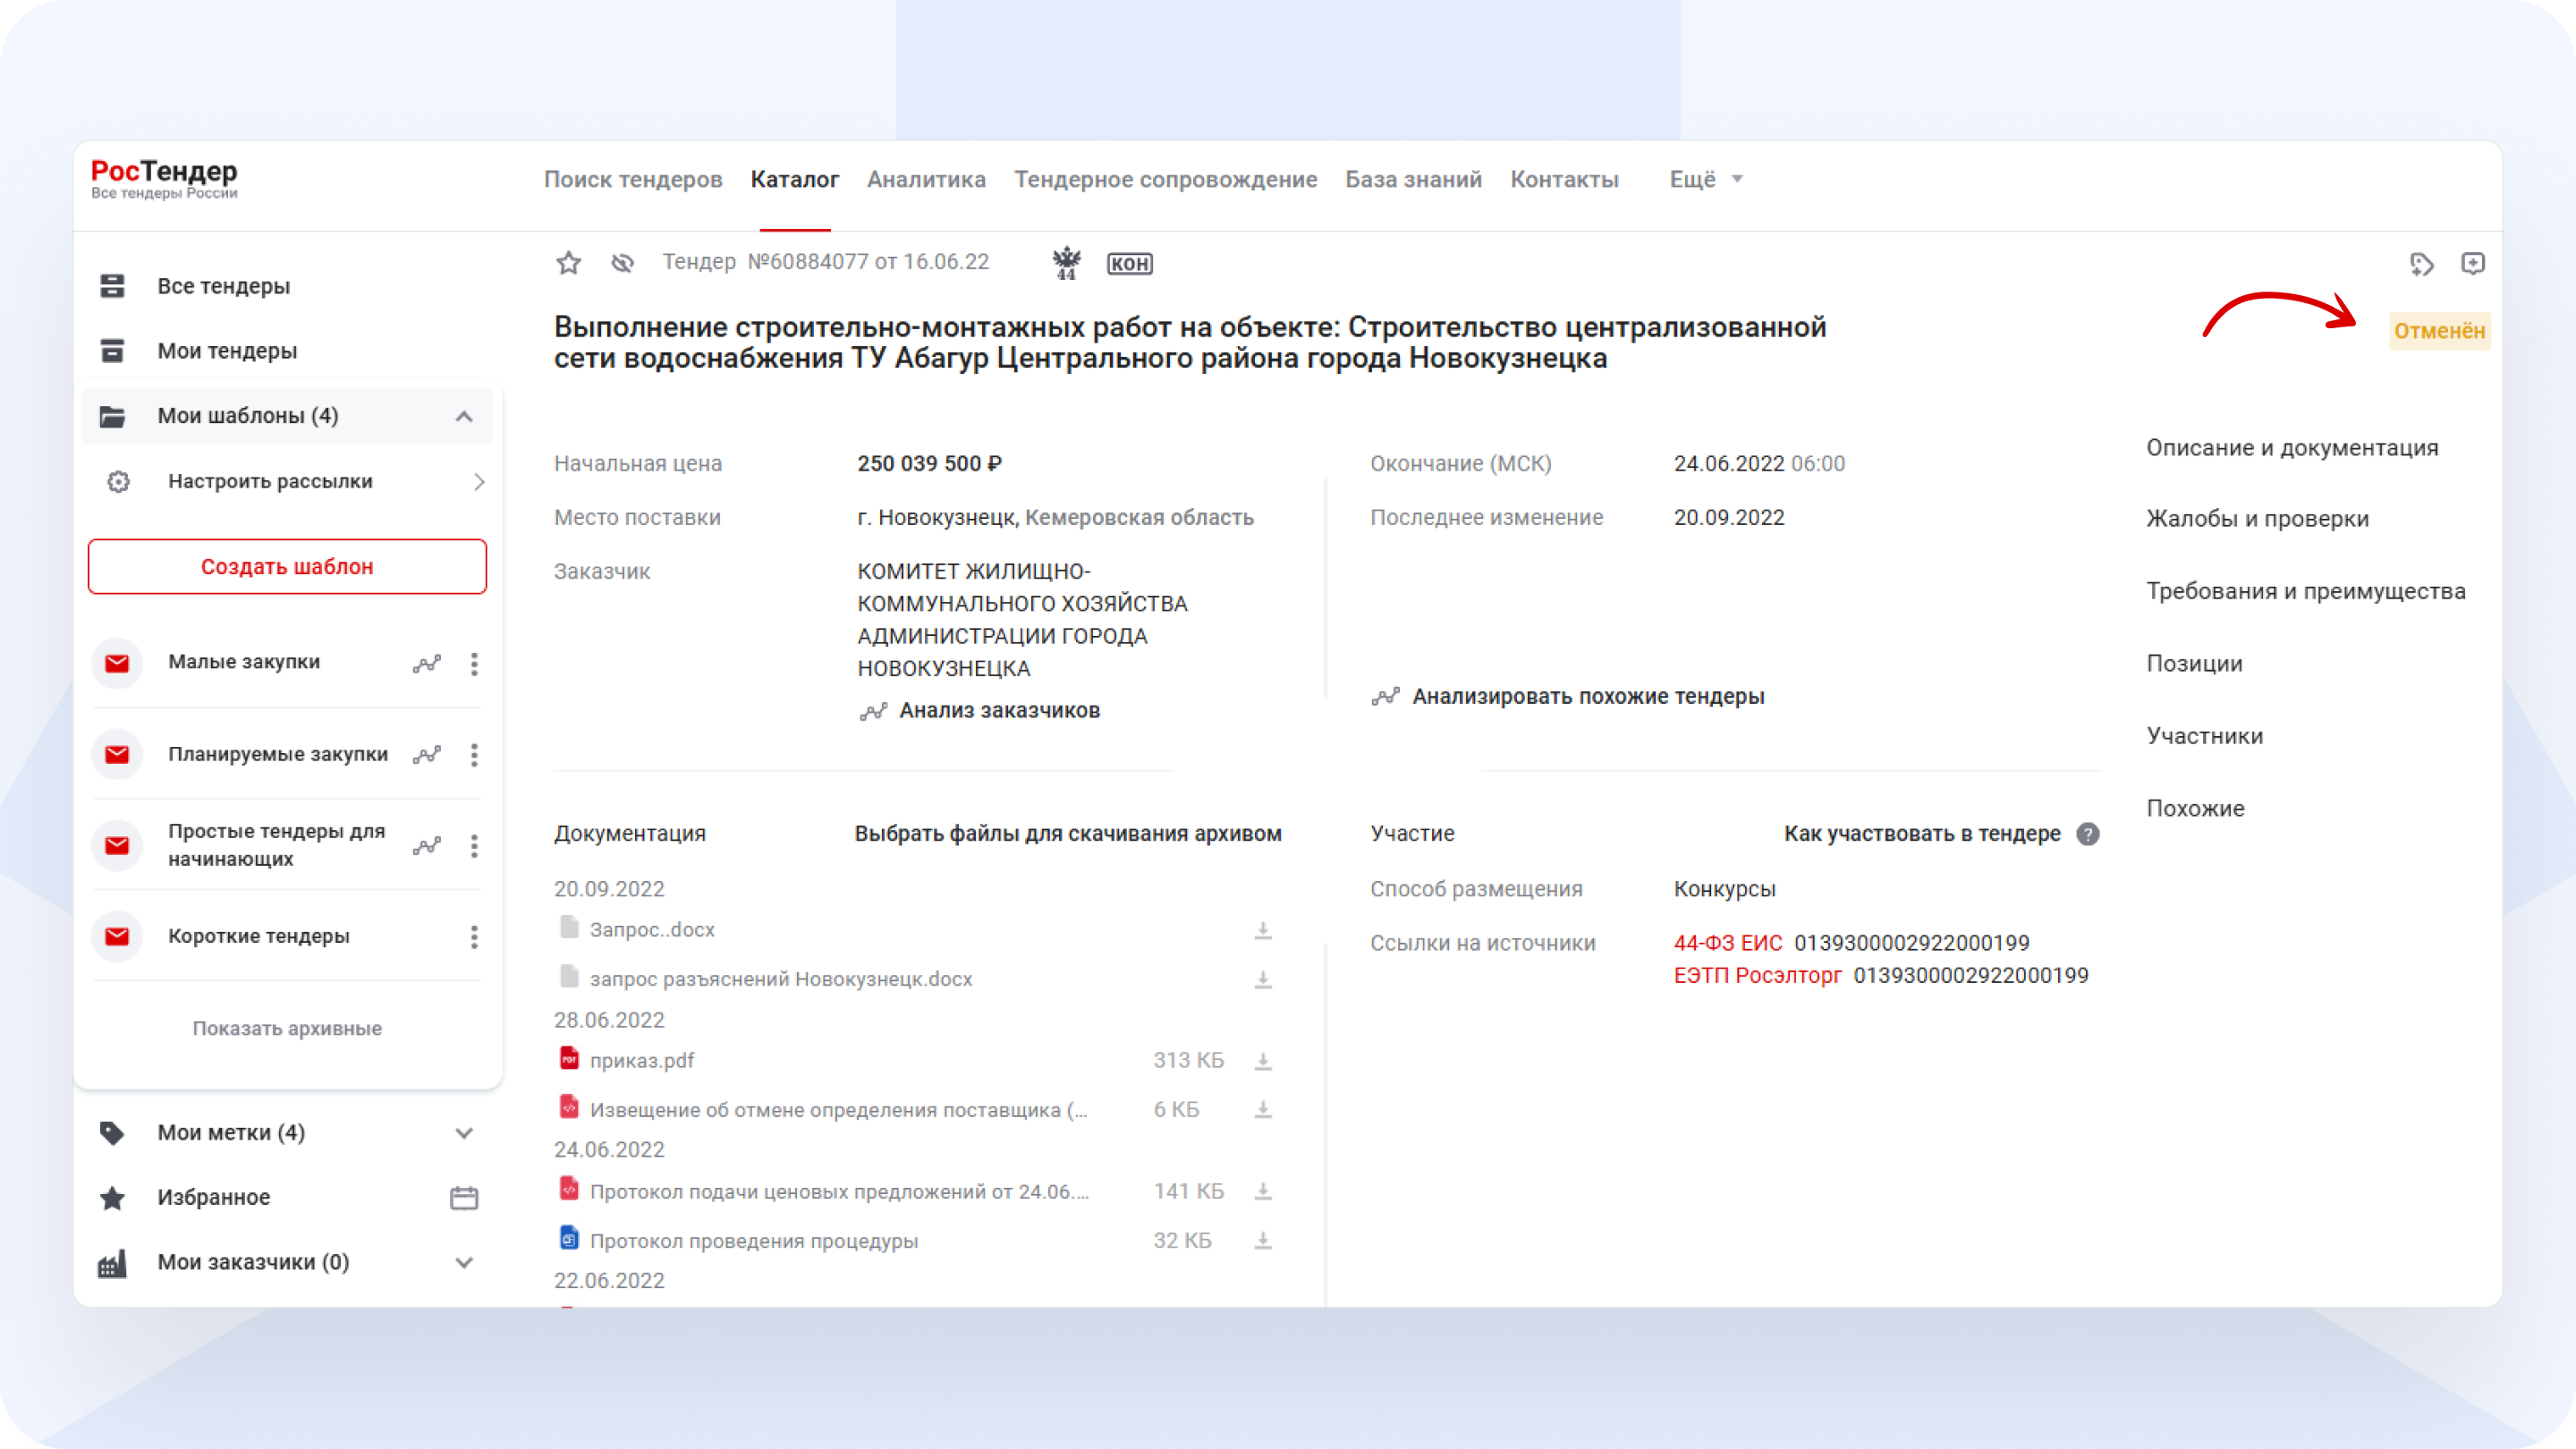Switch to the Аналитика tab

[925, 179]
